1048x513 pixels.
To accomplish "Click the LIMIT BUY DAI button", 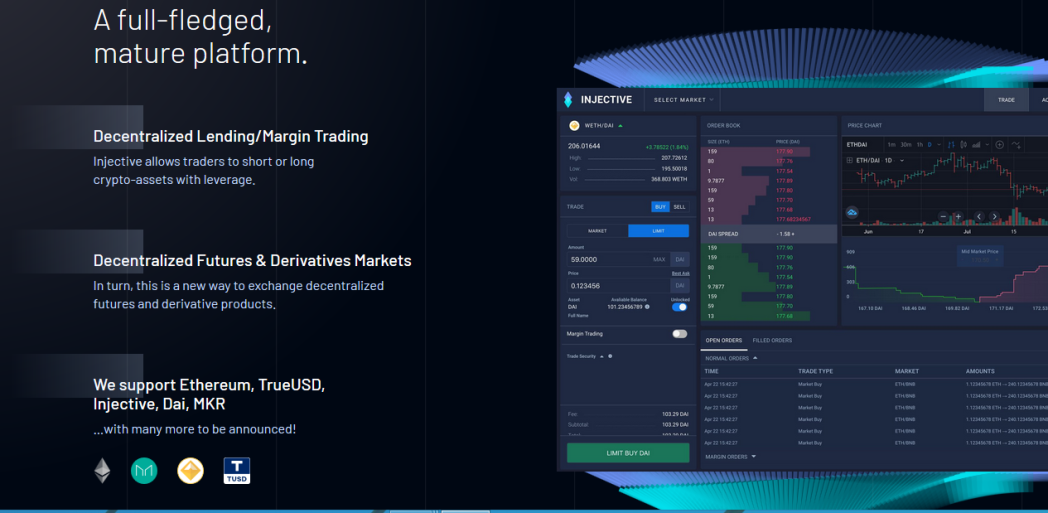I will click(628, 453).
